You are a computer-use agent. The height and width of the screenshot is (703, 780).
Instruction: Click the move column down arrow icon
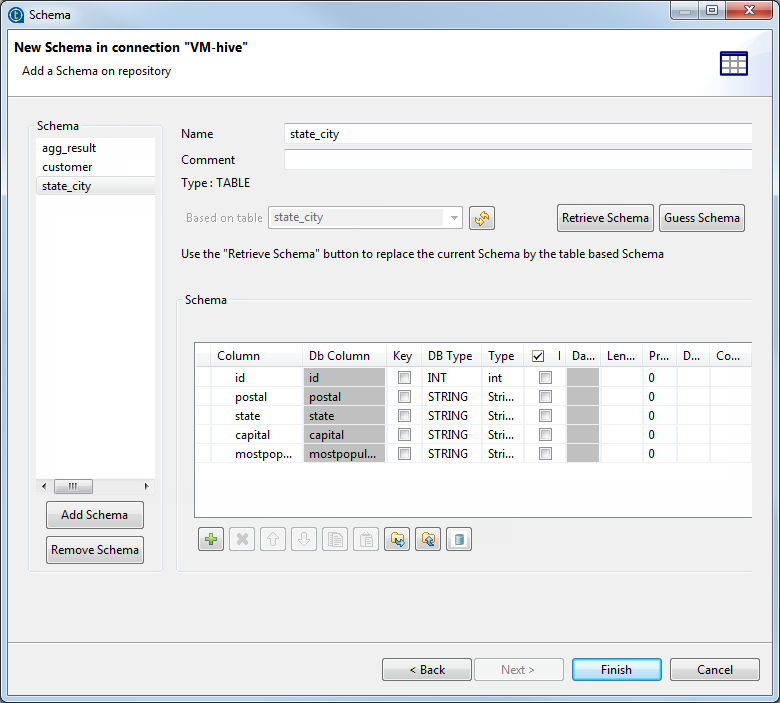(x=304, y=540)
